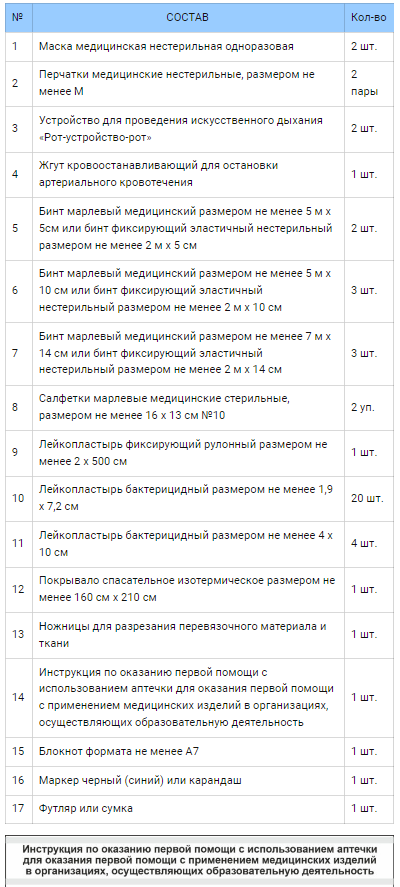400x887 pixels.
Task: Click the Перчатки медицинские нестерильные row text
Action: point(177,83)
